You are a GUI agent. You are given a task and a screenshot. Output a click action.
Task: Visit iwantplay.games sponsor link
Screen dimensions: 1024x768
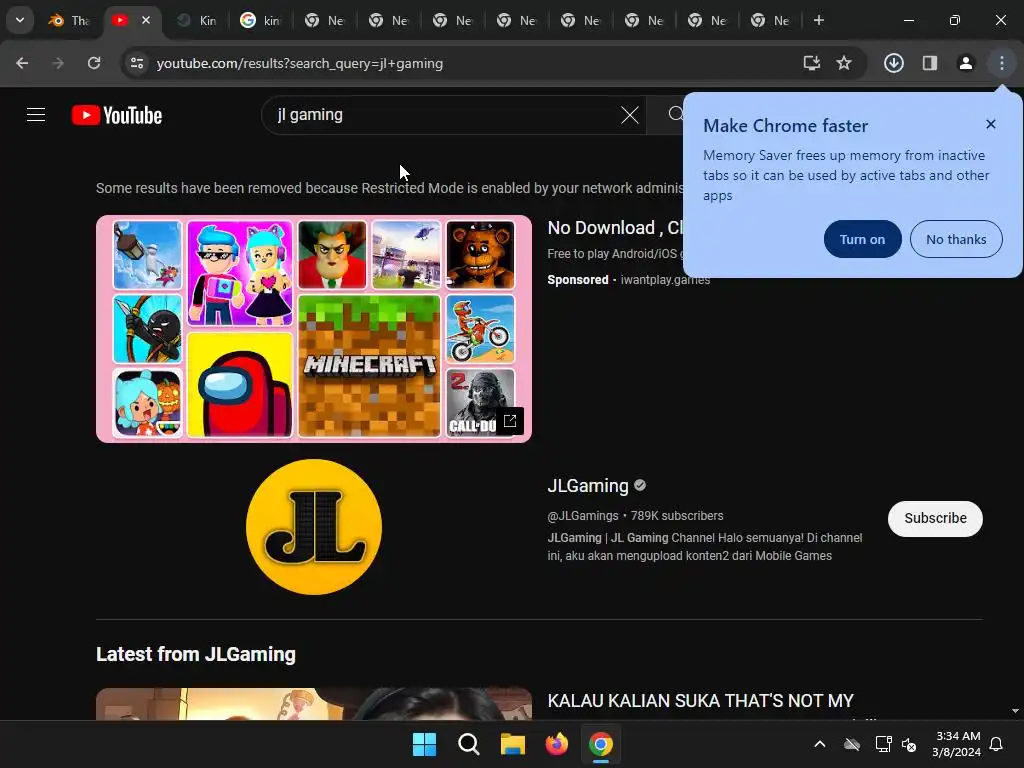(665, 280)
